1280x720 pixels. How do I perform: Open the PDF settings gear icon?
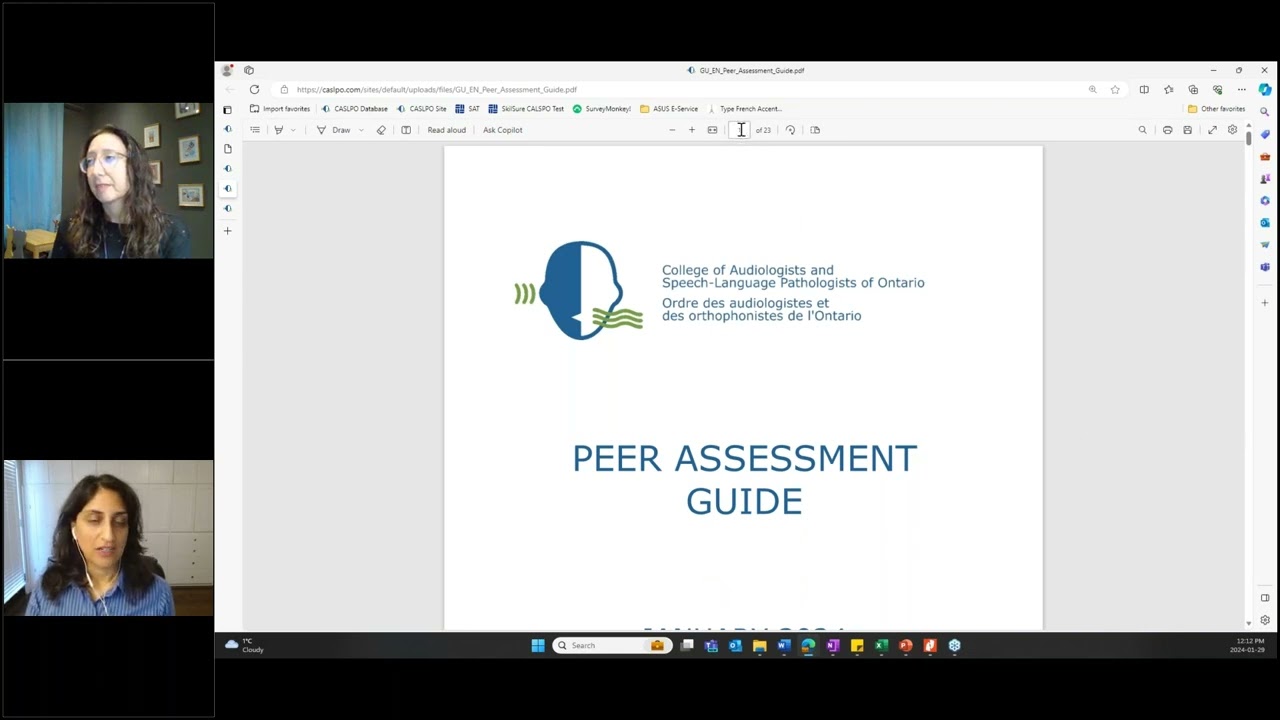pyautogui.click(x=1233, y=130)
